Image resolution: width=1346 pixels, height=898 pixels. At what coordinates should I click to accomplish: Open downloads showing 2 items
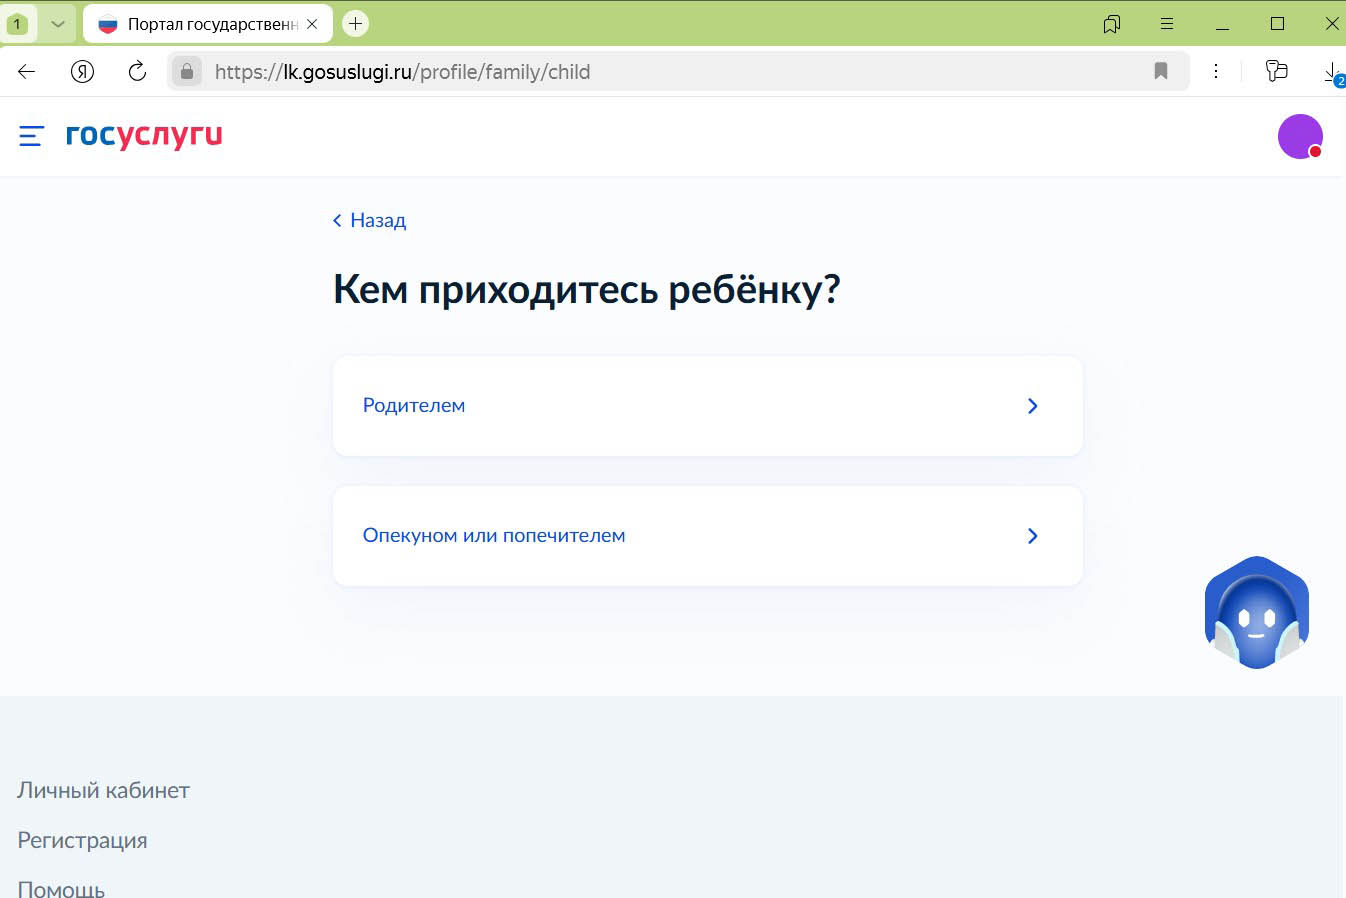[x=1330, y=71]
